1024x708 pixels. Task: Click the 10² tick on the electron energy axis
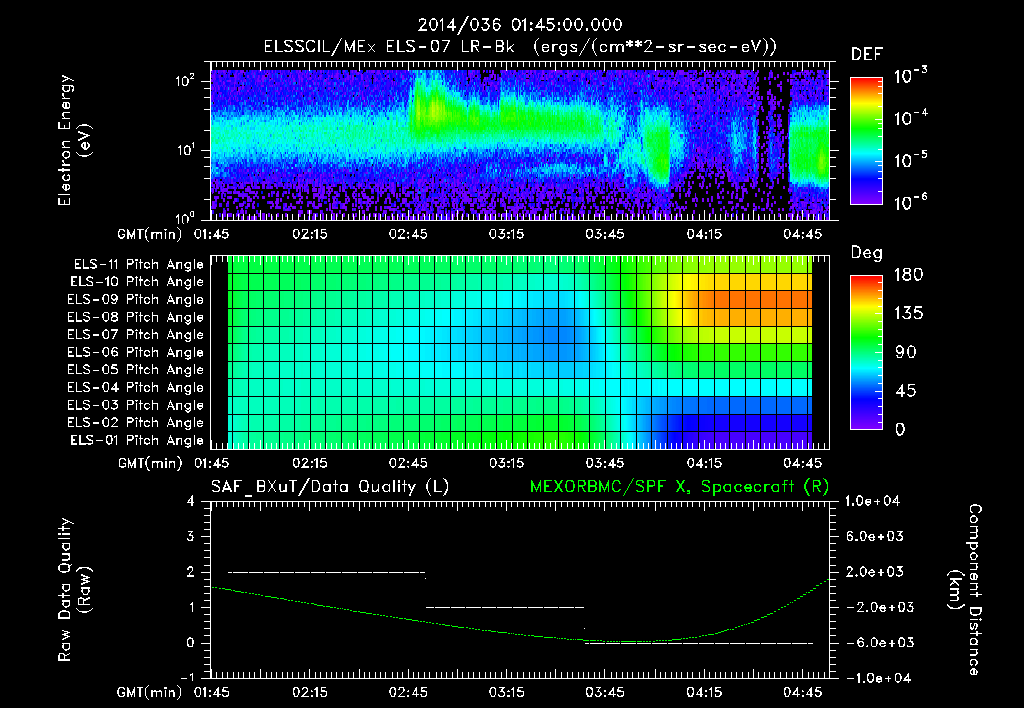click(185, 82)
